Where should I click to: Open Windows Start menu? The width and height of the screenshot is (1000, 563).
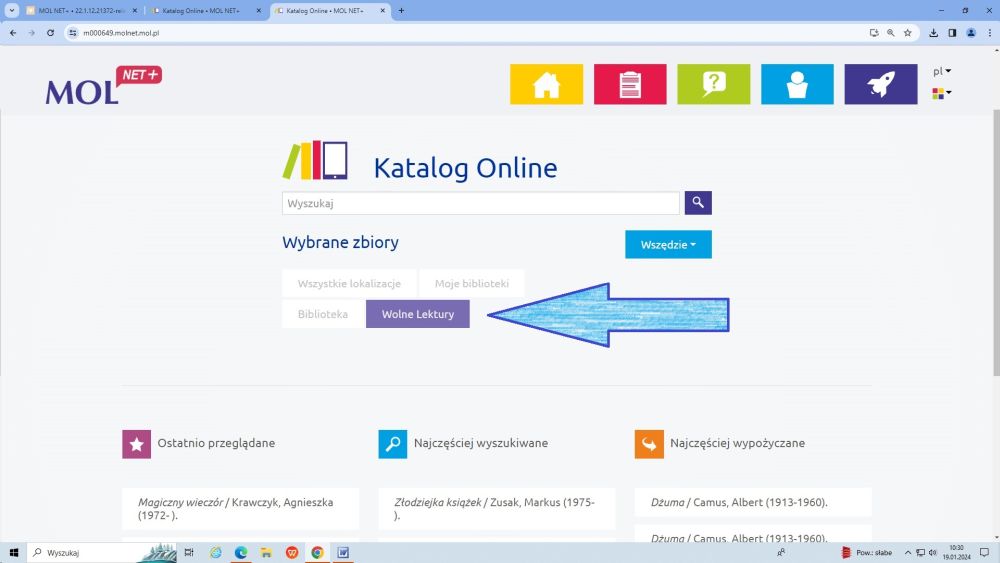coord(13,553)
